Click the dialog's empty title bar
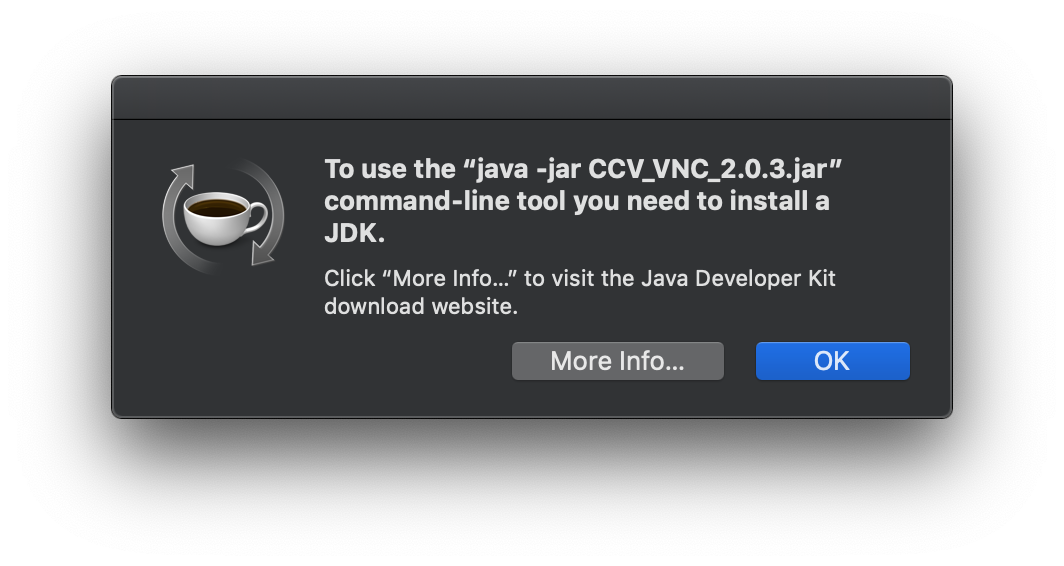Viewport: 1064px width, 566px height. (531, 98)
